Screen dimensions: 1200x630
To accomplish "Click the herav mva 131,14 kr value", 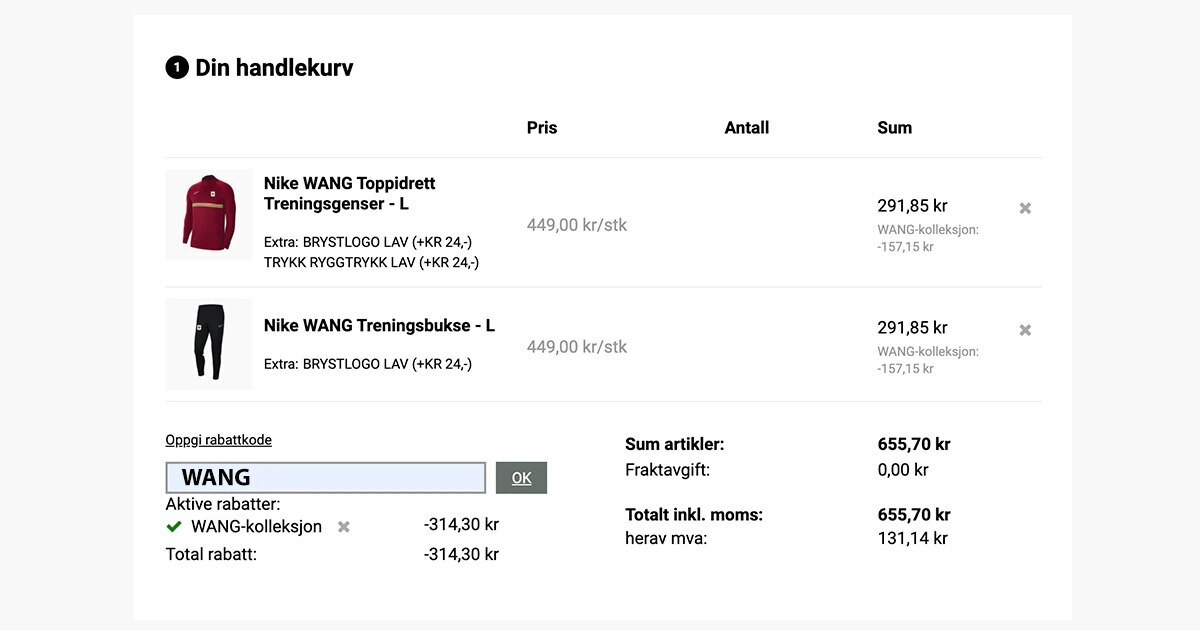I will click(x=912, y=539).
